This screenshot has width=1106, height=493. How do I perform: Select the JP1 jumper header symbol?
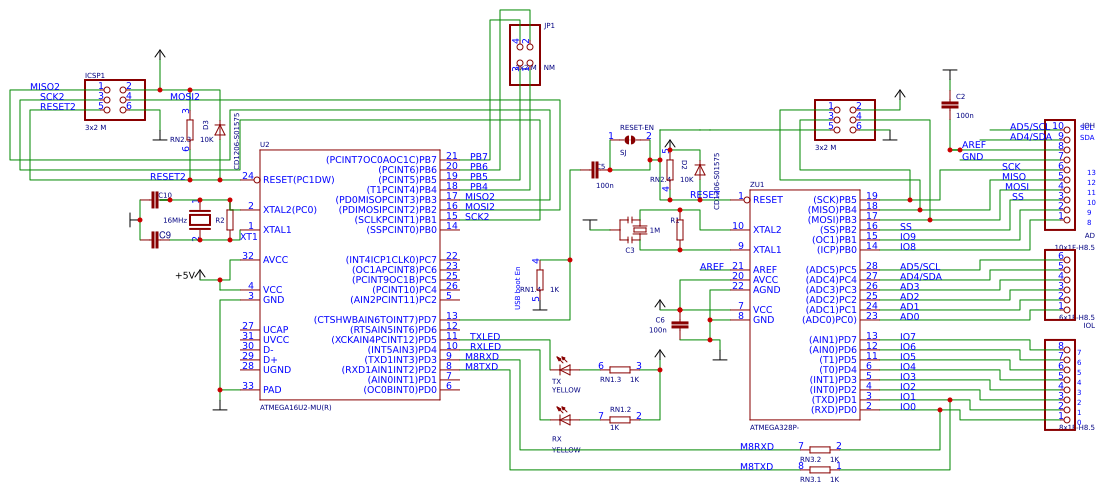click(525, 54)
